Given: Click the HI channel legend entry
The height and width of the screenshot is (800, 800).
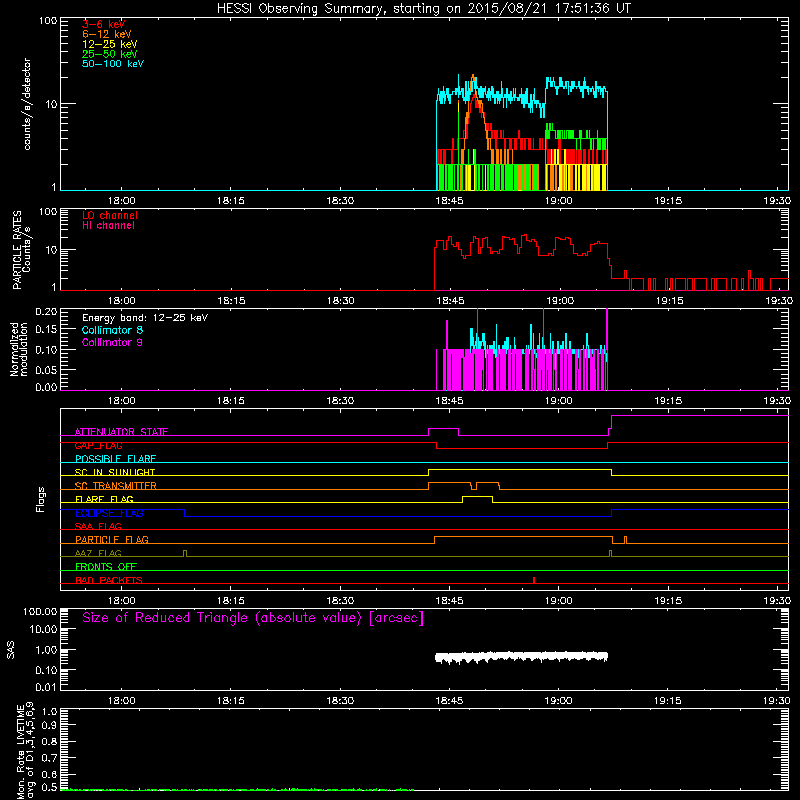Looking at the screenshot, I should (108, 226).
